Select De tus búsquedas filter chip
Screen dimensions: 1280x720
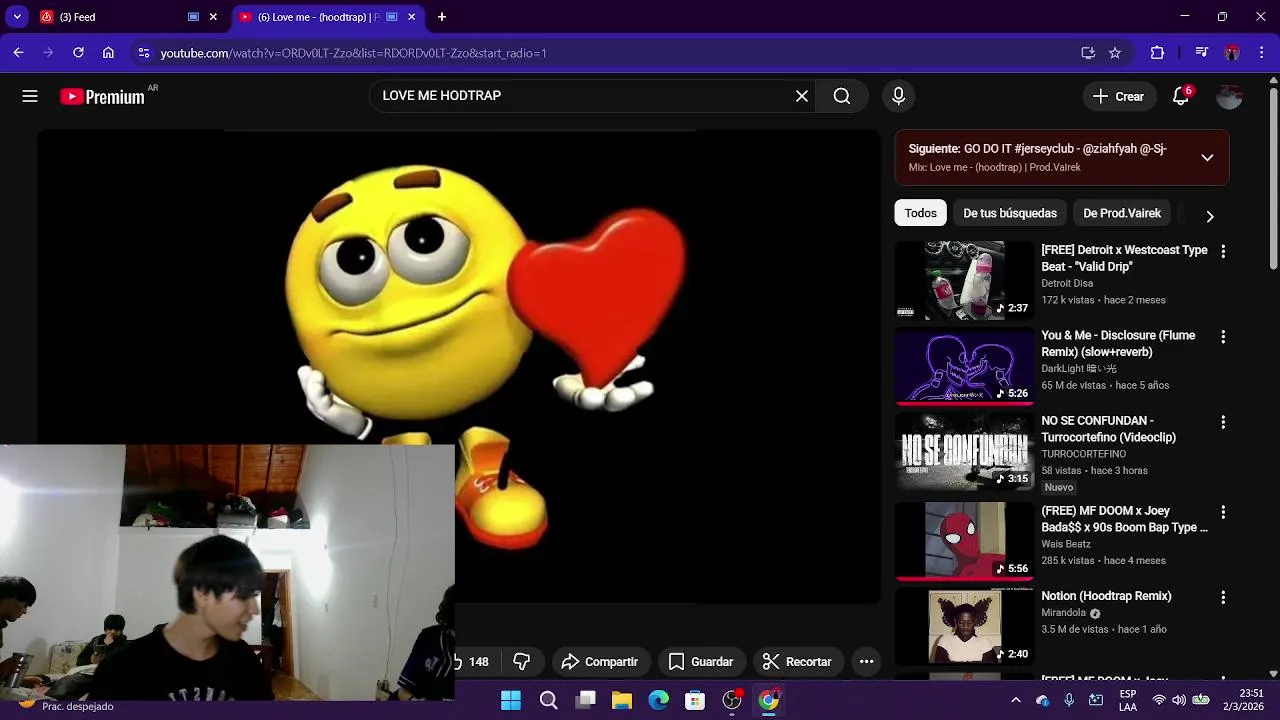tap(1010, 213)
